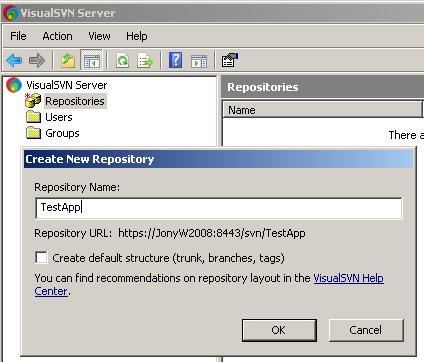This screenshot has width=424, height=362.
Task: Click the Export List toolbar icon
Action: click(145, 61)
